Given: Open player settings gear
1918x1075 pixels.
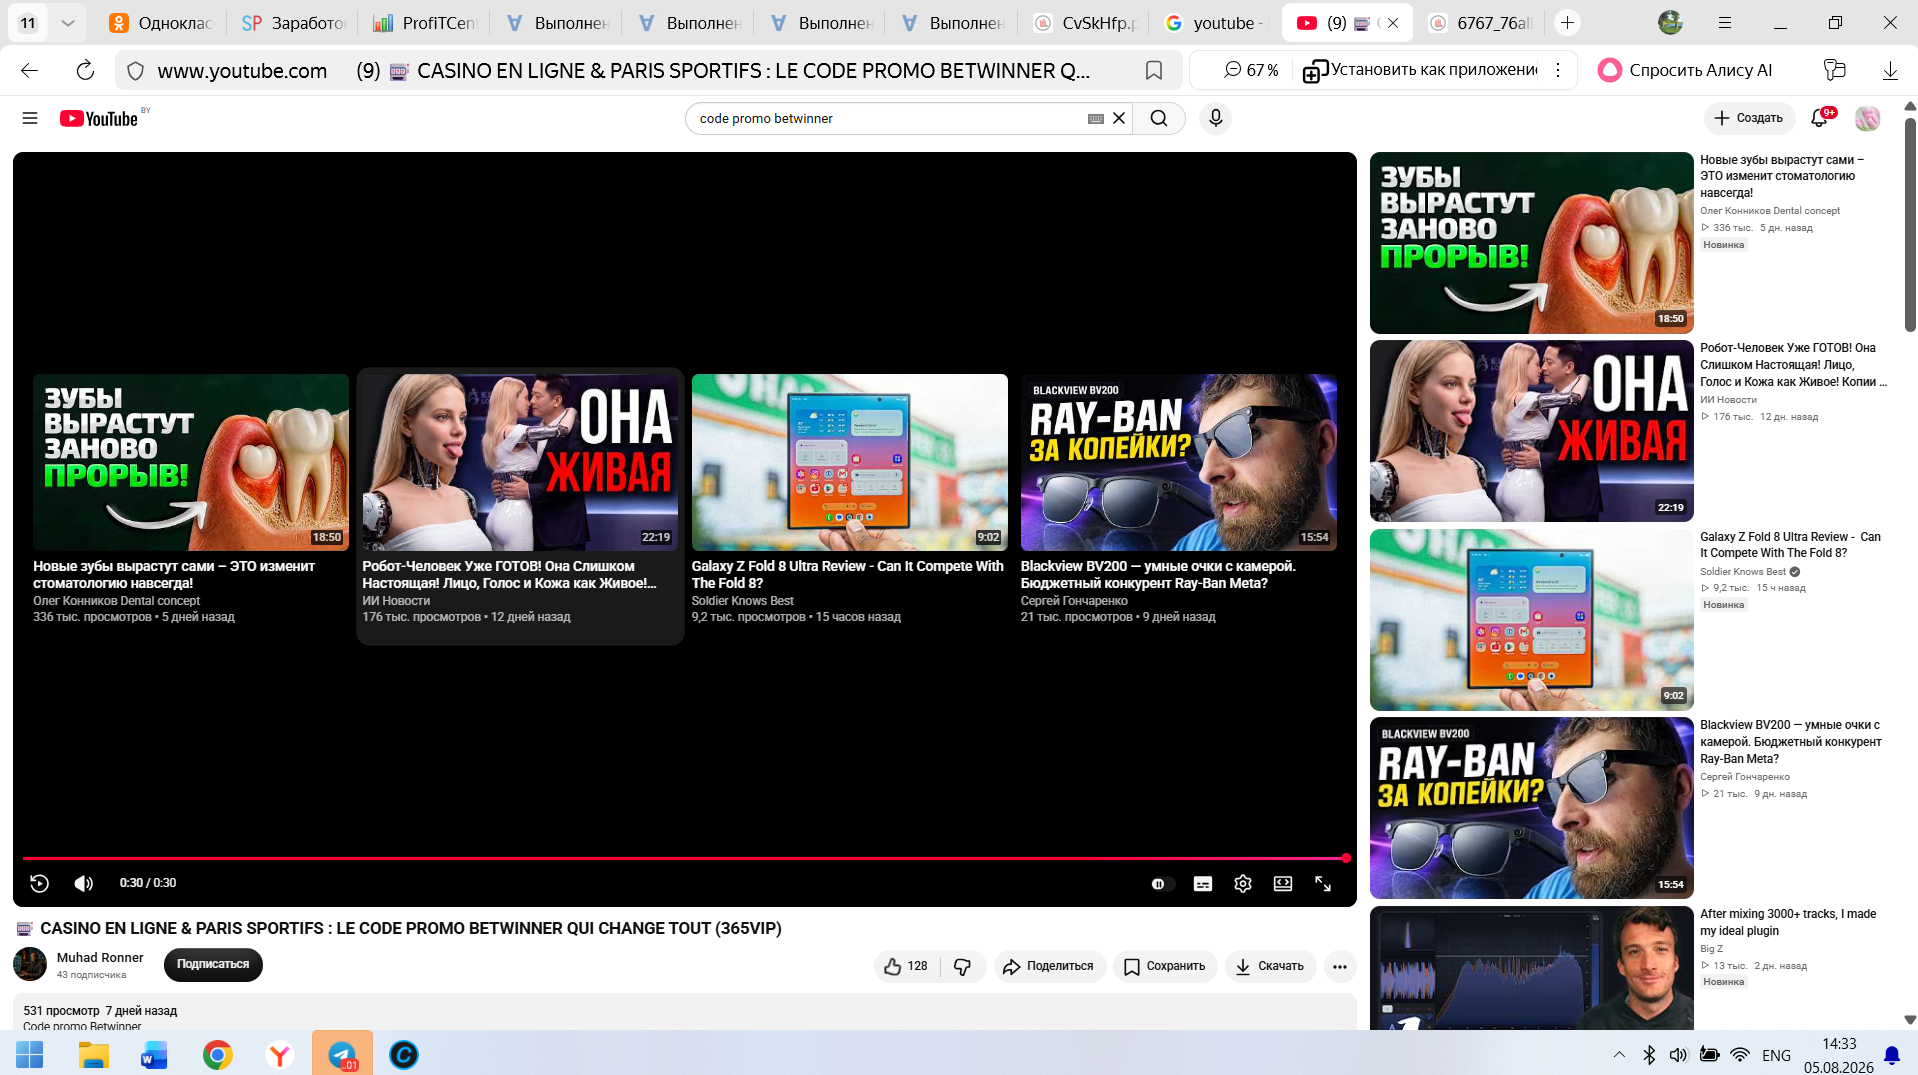Looking at the screenshot, I should click(x=1243, y=884).
